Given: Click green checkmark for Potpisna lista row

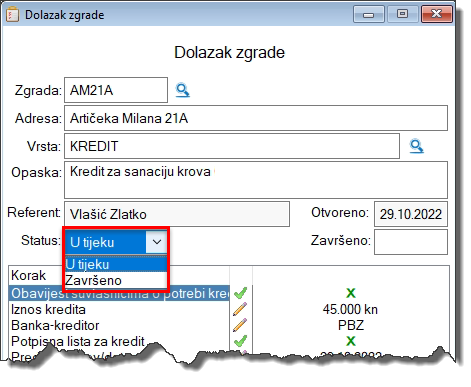Looking at the screenshot, I should 240,341.
